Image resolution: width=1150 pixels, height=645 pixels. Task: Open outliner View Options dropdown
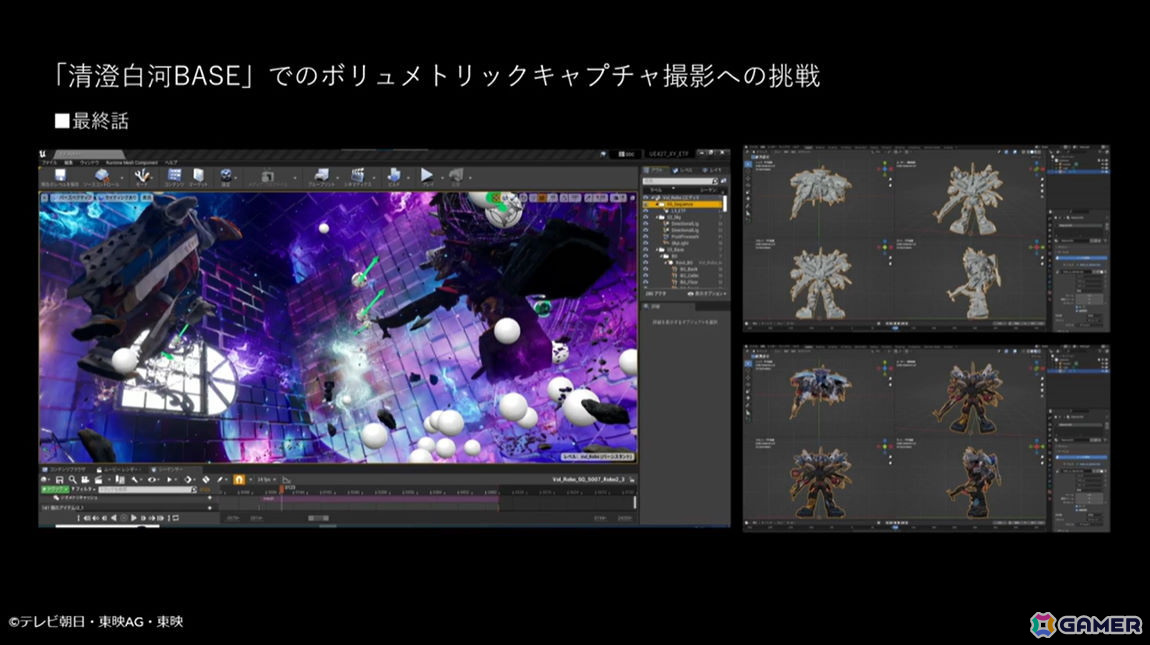tap(708, 294)
